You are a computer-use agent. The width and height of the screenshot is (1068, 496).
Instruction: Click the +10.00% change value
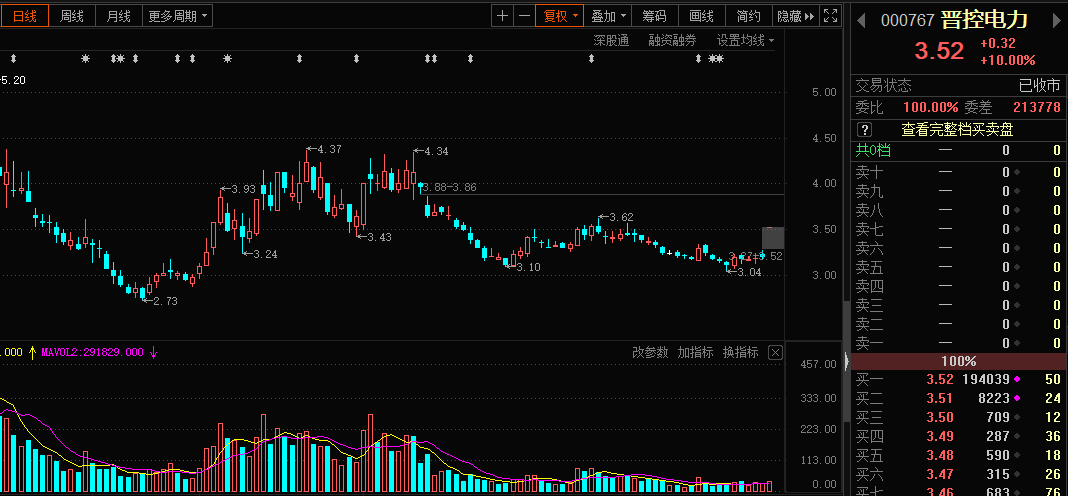coord(1007,60)
